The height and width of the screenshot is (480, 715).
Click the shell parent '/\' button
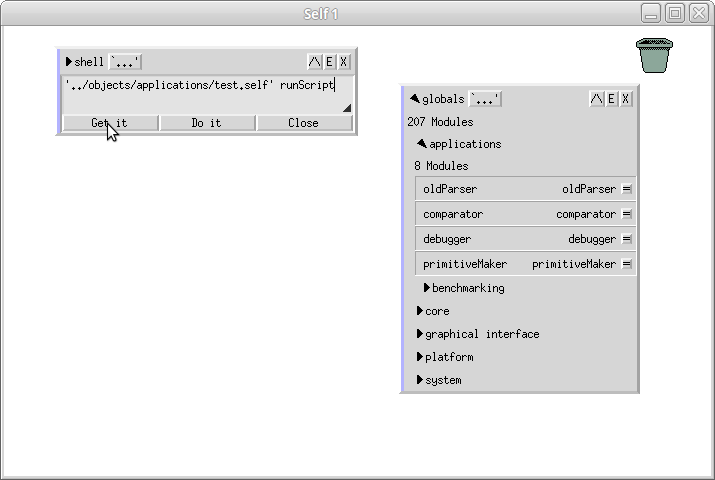click(315, 62)
